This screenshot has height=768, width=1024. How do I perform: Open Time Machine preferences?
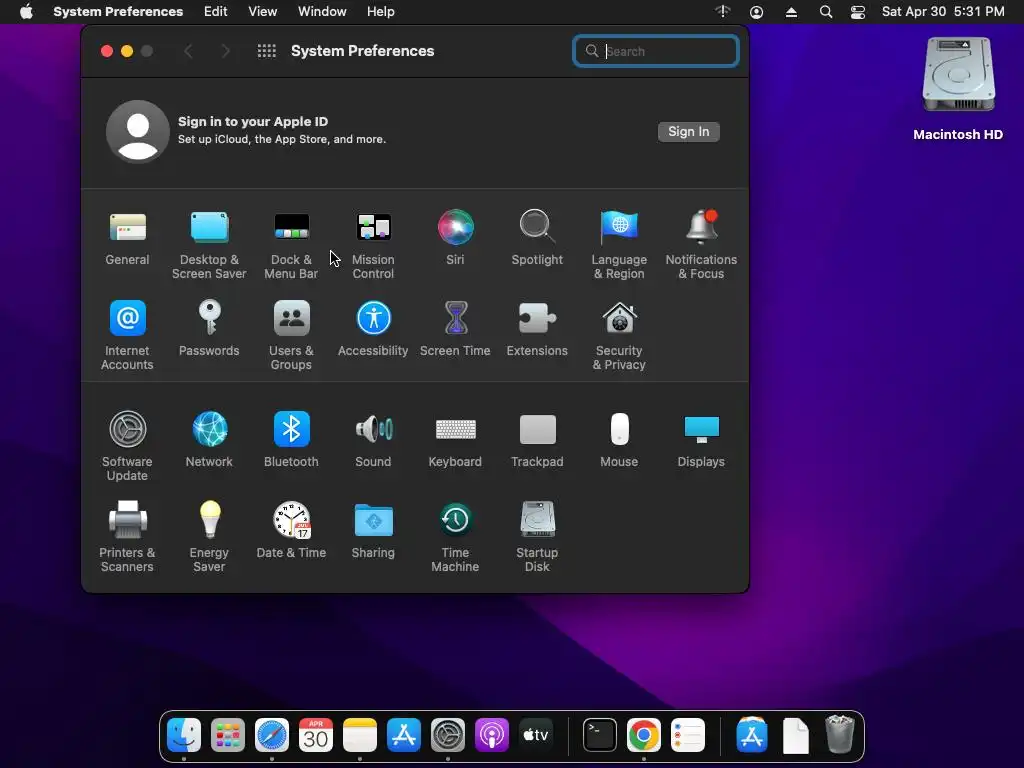455,537
